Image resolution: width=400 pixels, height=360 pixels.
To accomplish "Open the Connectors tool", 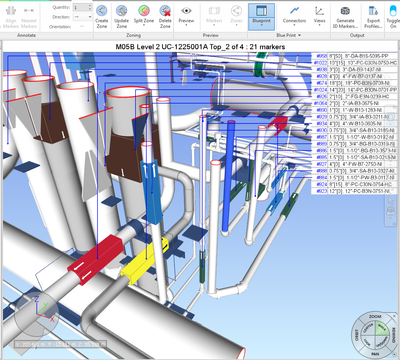I will tap(294, 15).
